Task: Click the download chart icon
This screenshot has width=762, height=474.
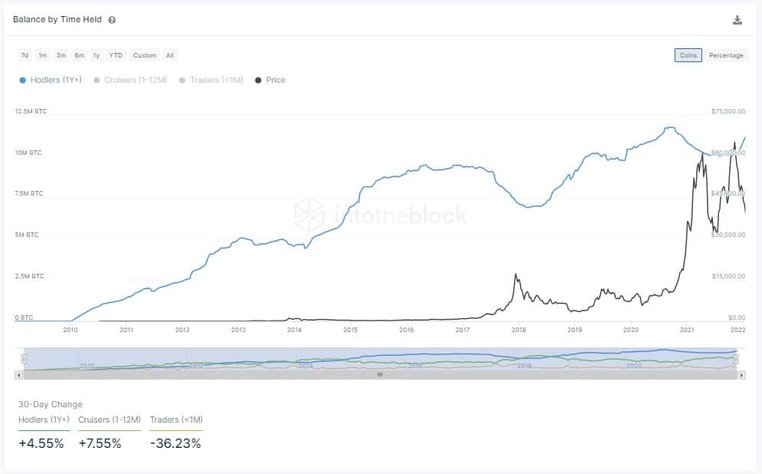Action: (737, 20)
